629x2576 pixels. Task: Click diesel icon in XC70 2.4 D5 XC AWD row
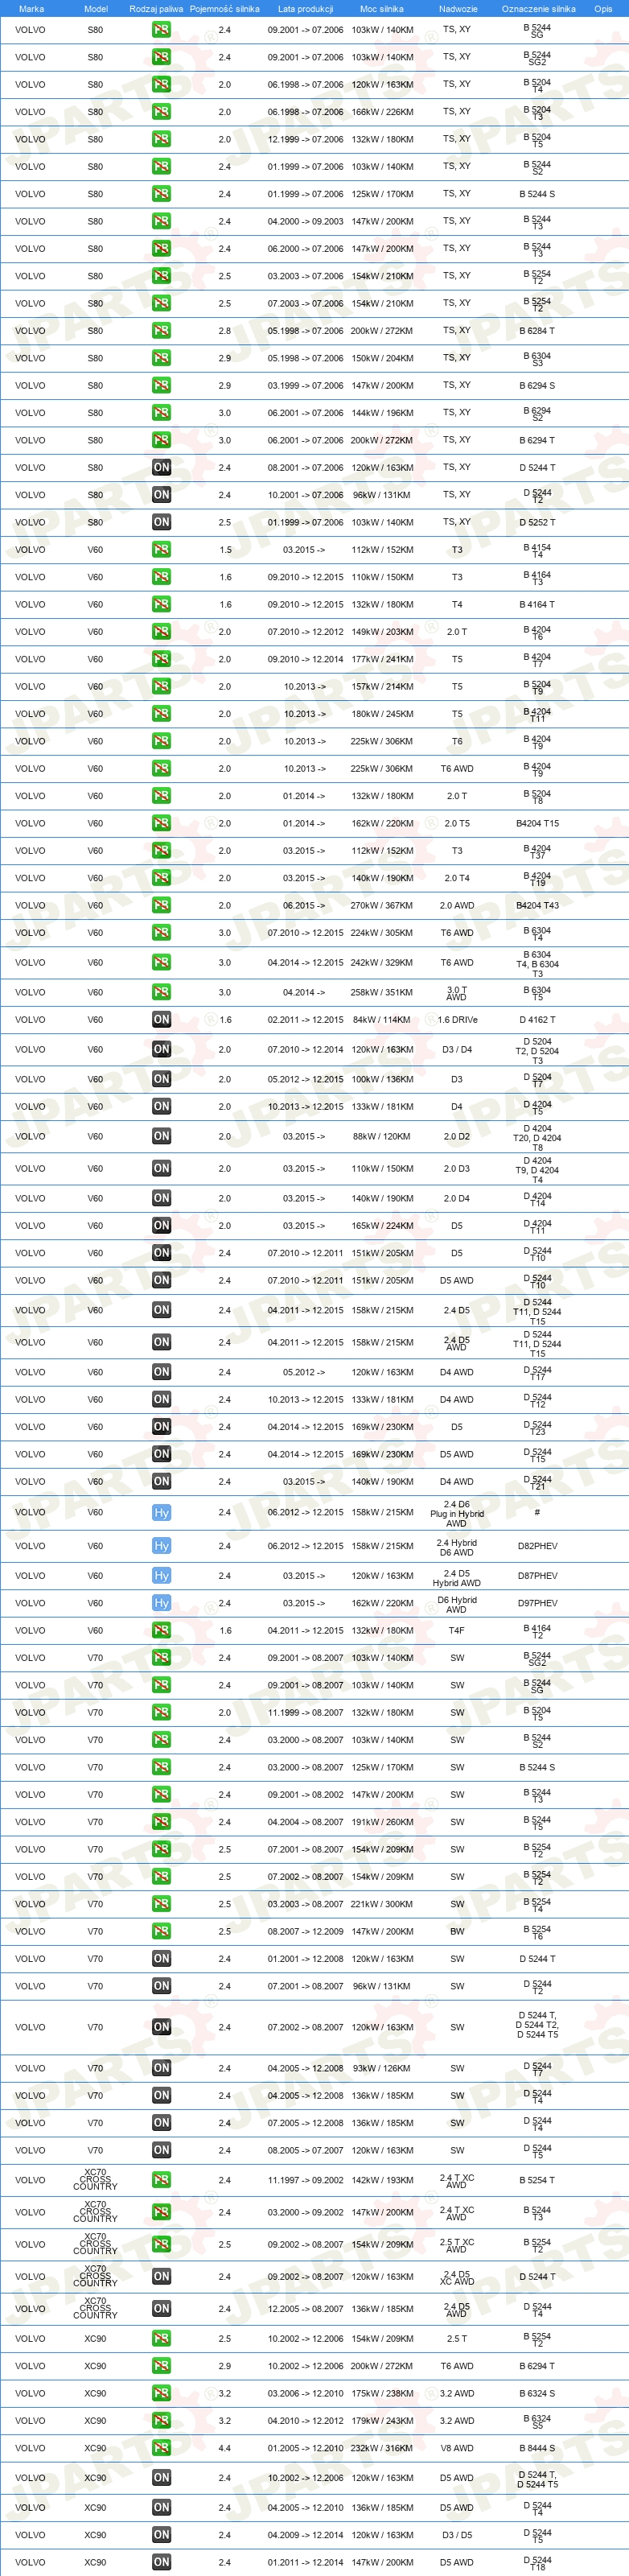pos(161,2277)
